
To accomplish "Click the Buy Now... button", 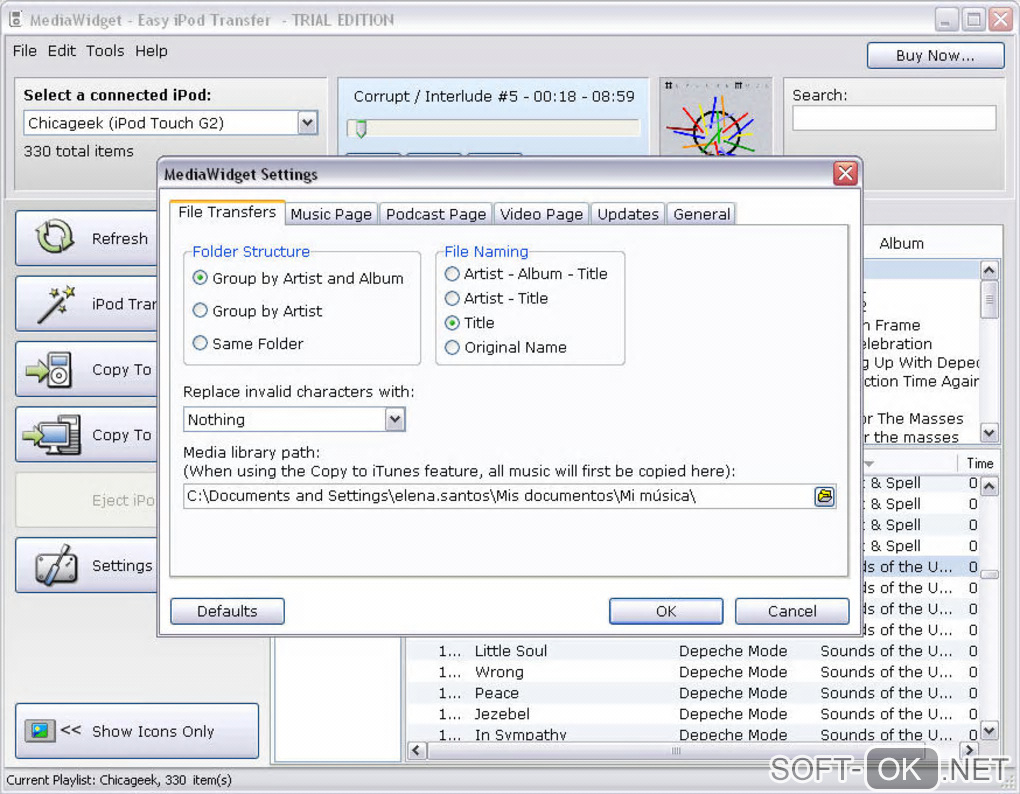I will [x=935, y=55].
